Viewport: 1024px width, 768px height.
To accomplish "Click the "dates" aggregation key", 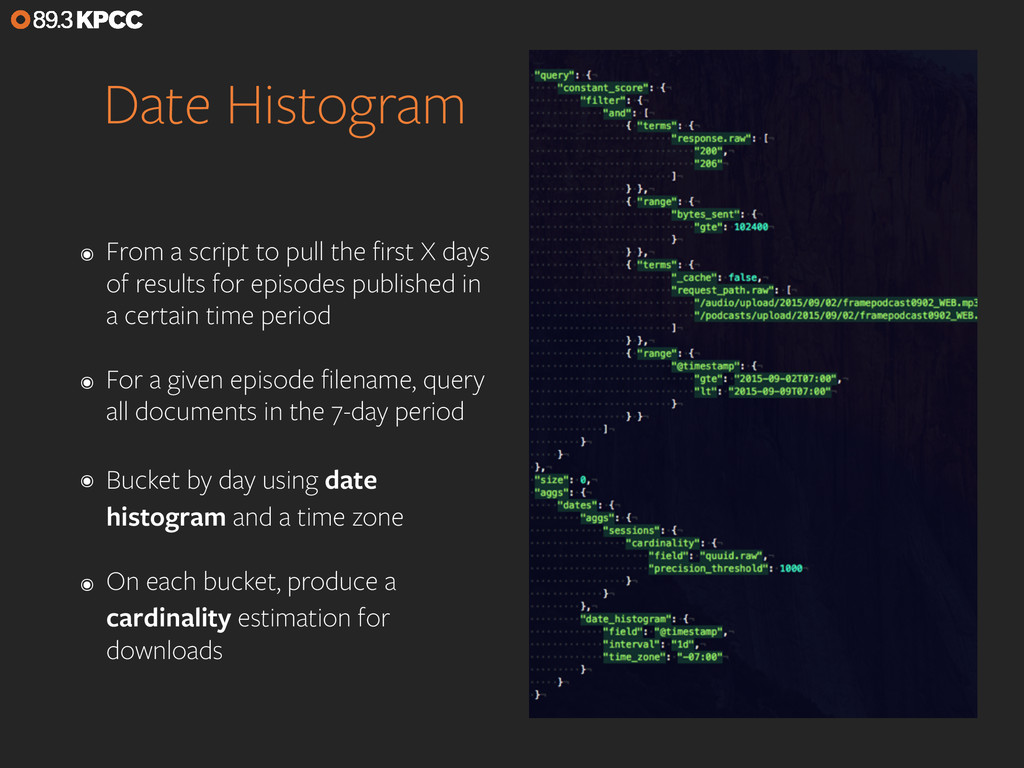I will pyautogui.click(x=577, y=505).
